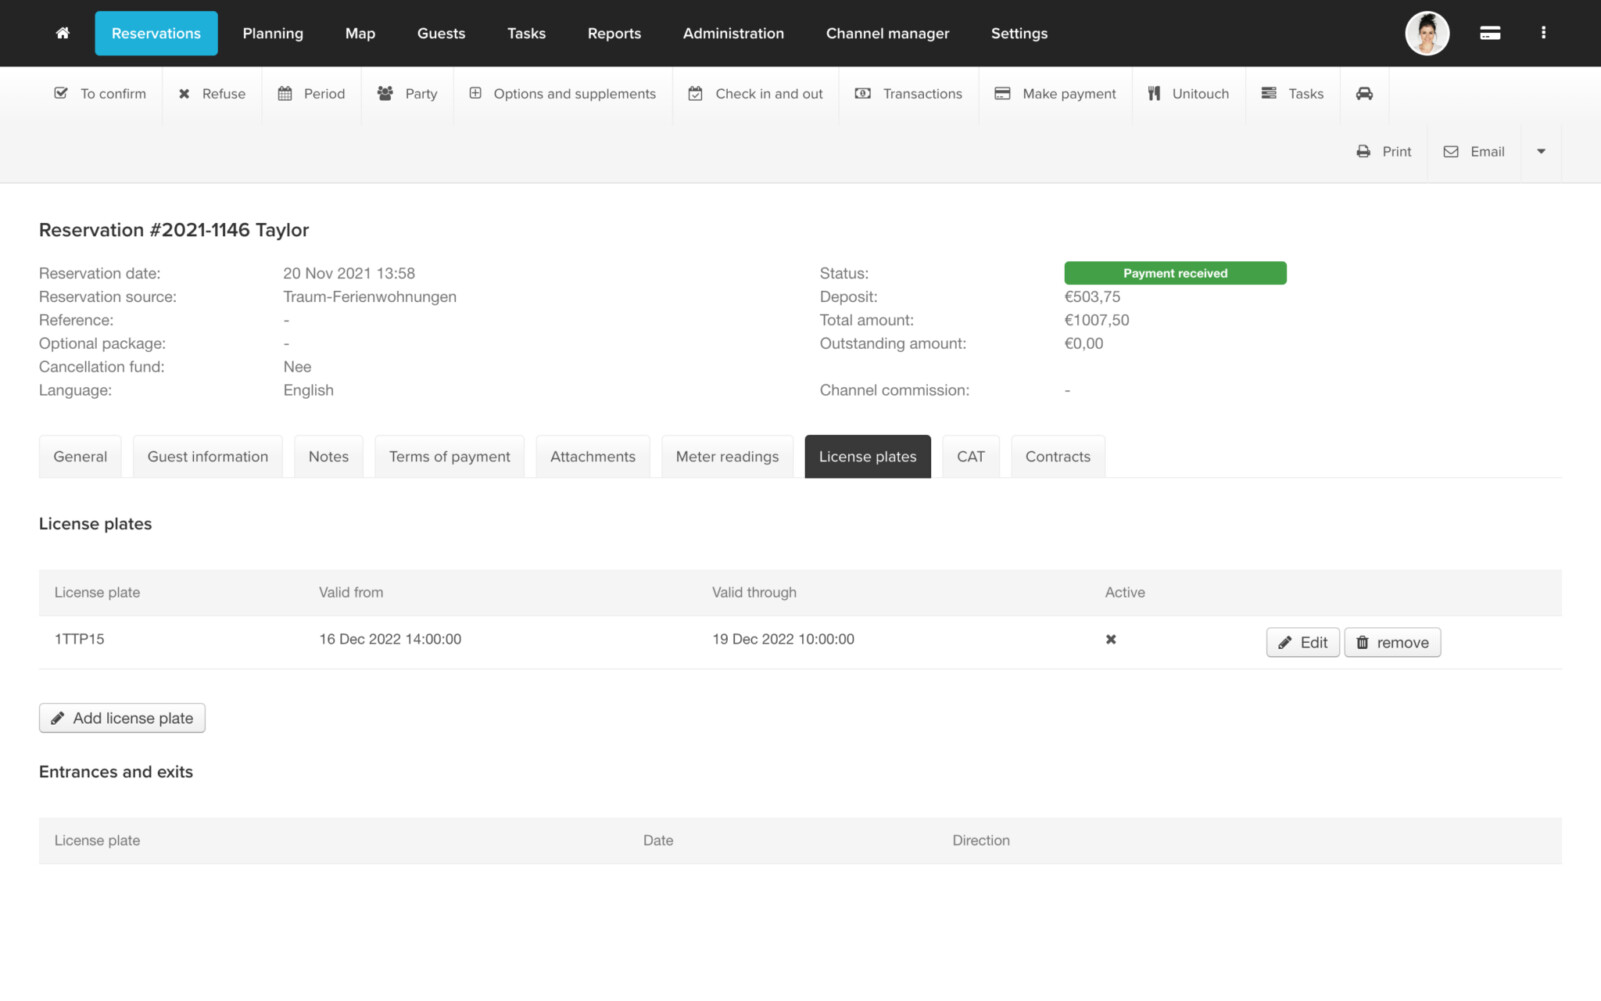Viewport: 1601px width, 1001px height.
Task: Send reservation via Email button
Action: (1474, 152)
